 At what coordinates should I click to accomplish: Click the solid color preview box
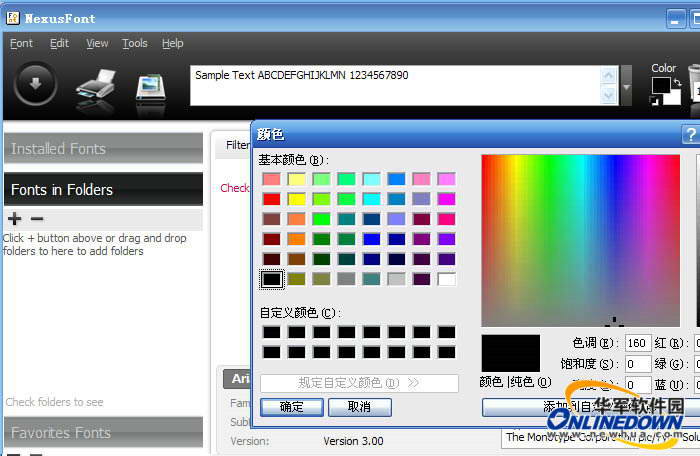click(511, 353)
